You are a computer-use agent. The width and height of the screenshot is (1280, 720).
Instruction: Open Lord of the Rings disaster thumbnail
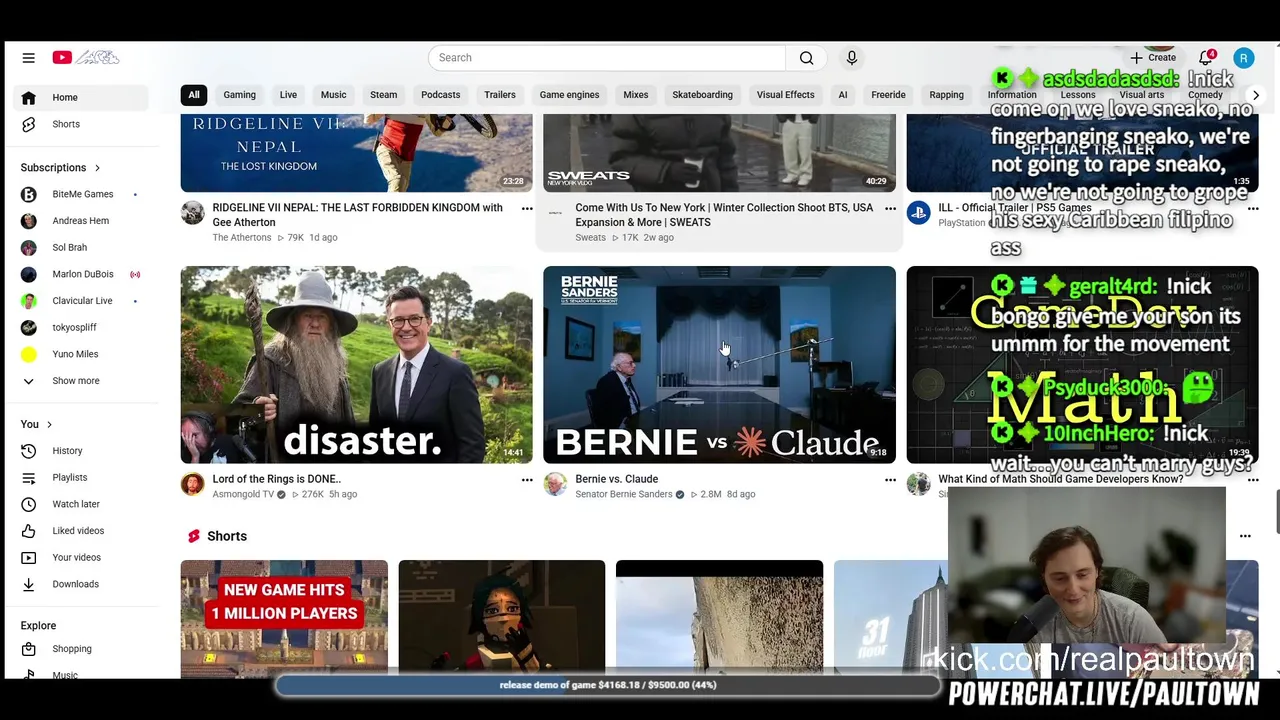pyautogui.click(x=356, y=364)
